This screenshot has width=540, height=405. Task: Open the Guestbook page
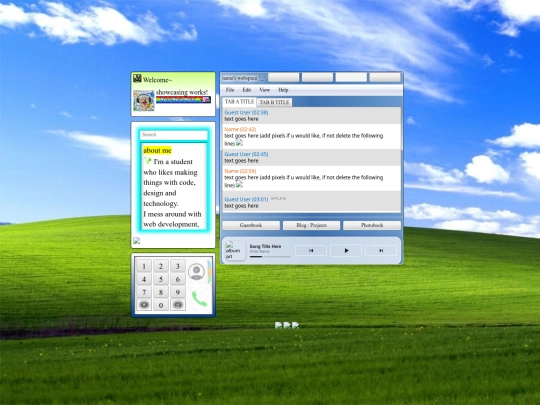tap(251, 225)
